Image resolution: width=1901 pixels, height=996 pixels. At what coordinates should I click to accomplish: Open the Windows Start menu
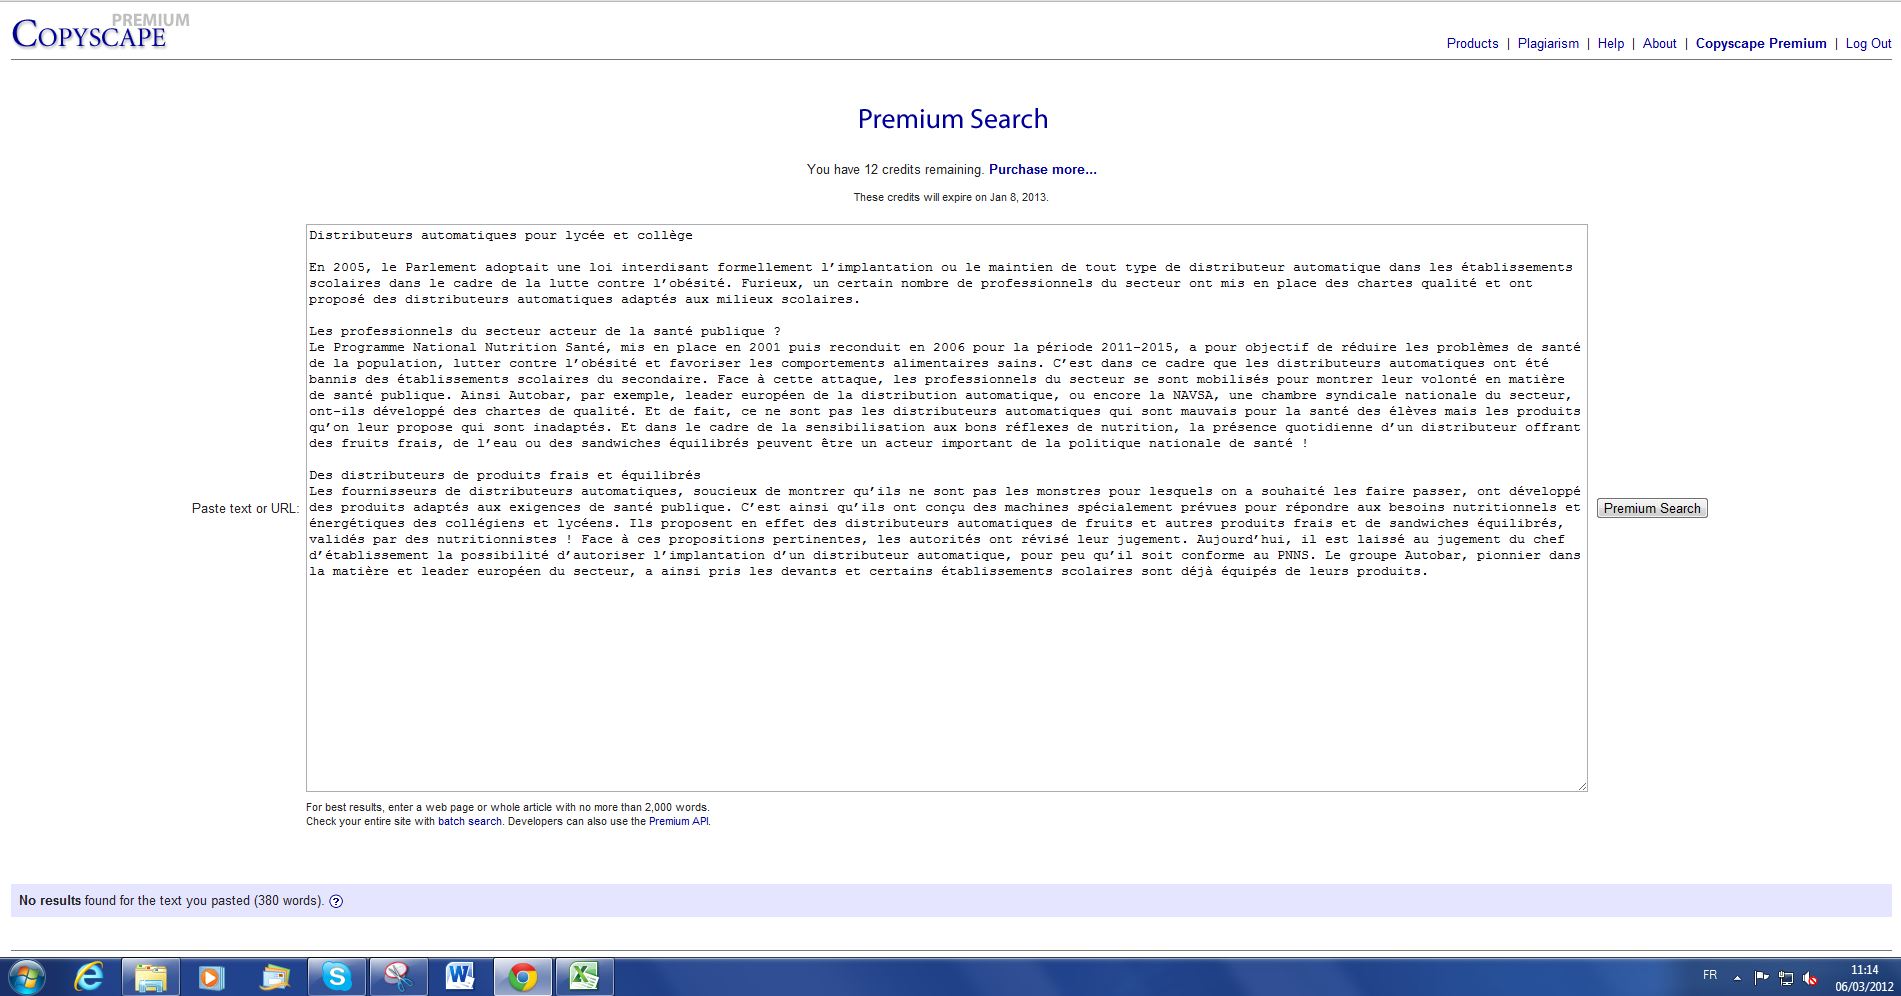27,976
